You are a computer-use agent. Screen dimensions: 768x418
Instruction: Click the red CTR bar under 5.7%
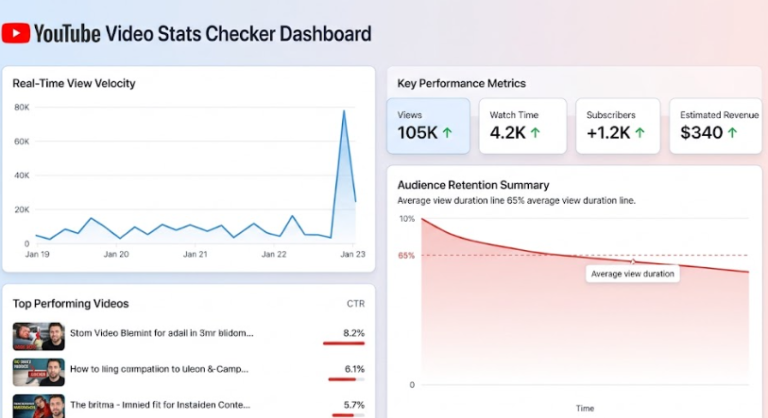click(x=343, y=415)
